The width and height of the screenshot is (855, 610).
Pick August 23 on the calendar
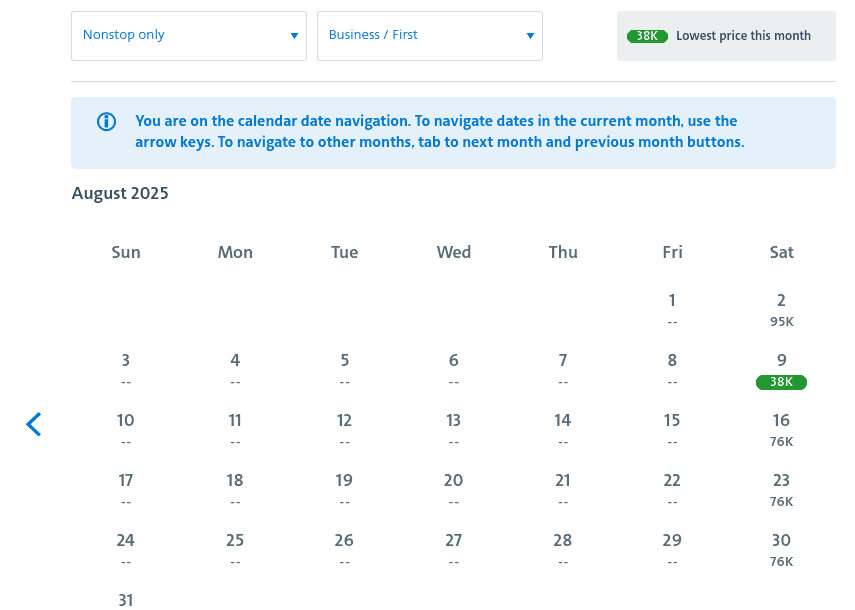click(x=781, y=489)
